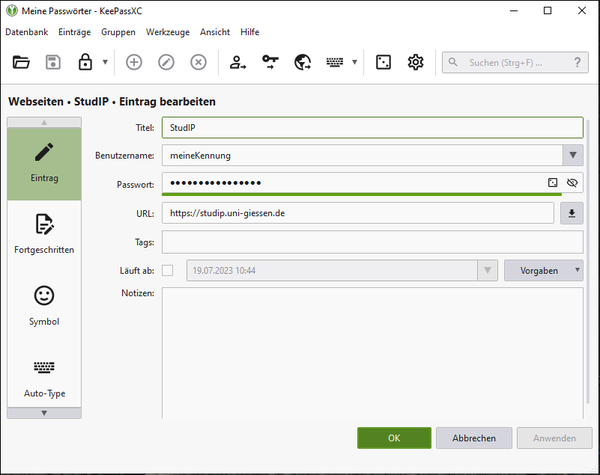Open the Ansicht menu
Screen dimensions: 600x475
click(x=215, y=32)
